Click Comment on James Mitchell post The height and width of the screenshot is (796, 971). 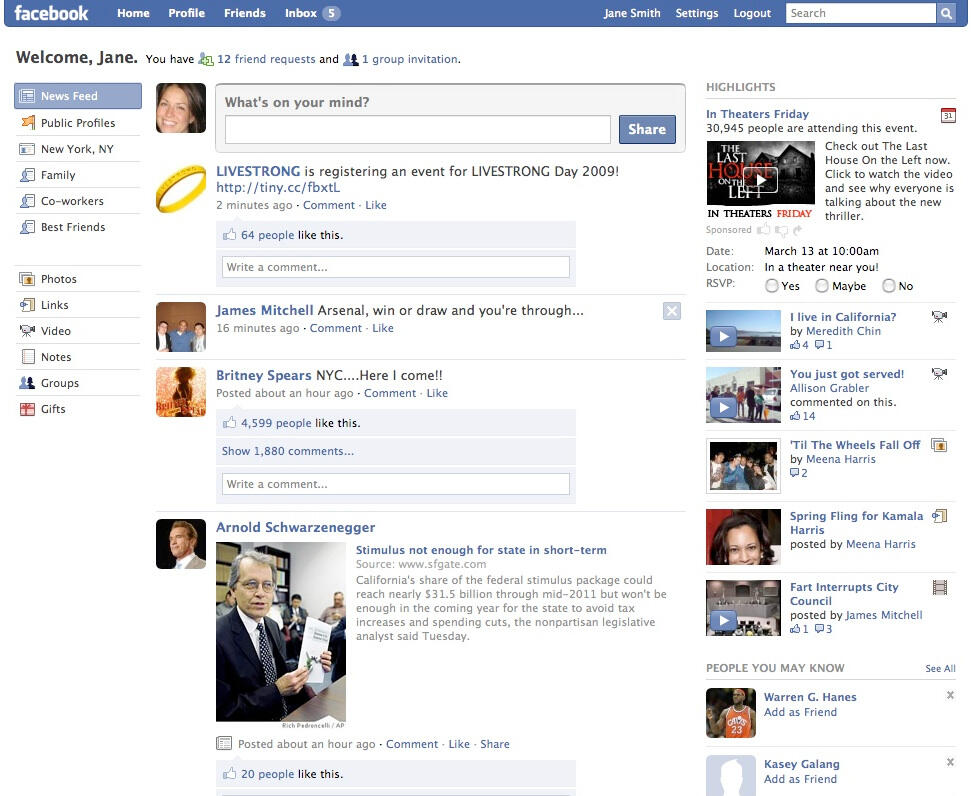tap(336, 328)
